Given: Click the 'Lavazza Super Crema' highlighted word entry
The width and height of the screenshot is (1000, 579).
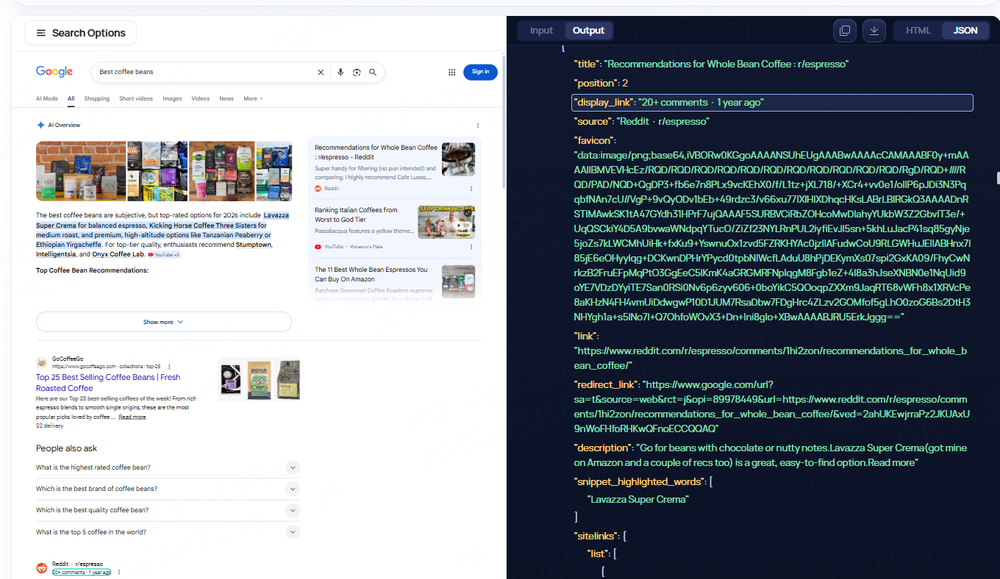Looking at the screenshot, I should 638,499.
